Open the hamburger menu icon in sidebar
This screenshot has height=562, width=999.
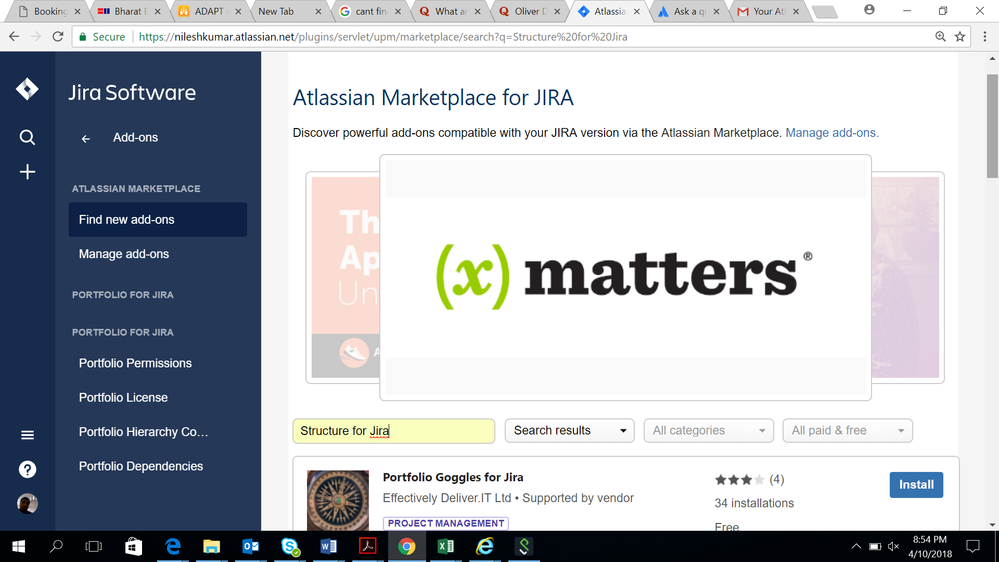(x=27, y=435)
